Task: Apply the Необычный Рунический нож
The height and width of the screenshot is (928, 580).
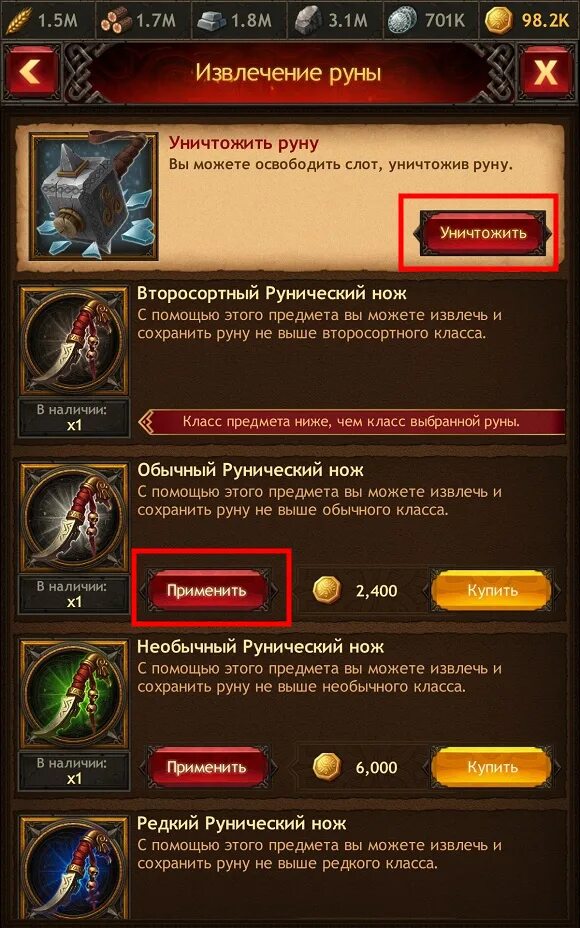Action: [x=207, y=767]
